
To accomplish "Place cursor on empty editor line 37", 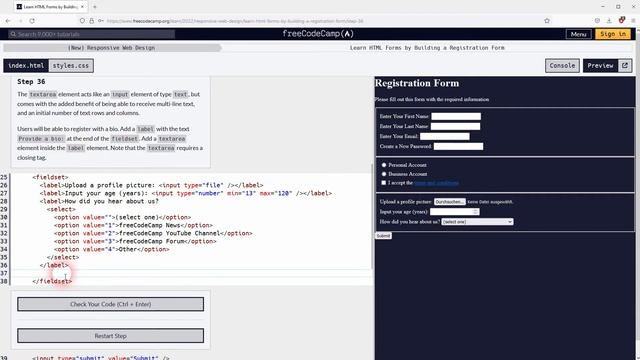I will coord(192,273).
